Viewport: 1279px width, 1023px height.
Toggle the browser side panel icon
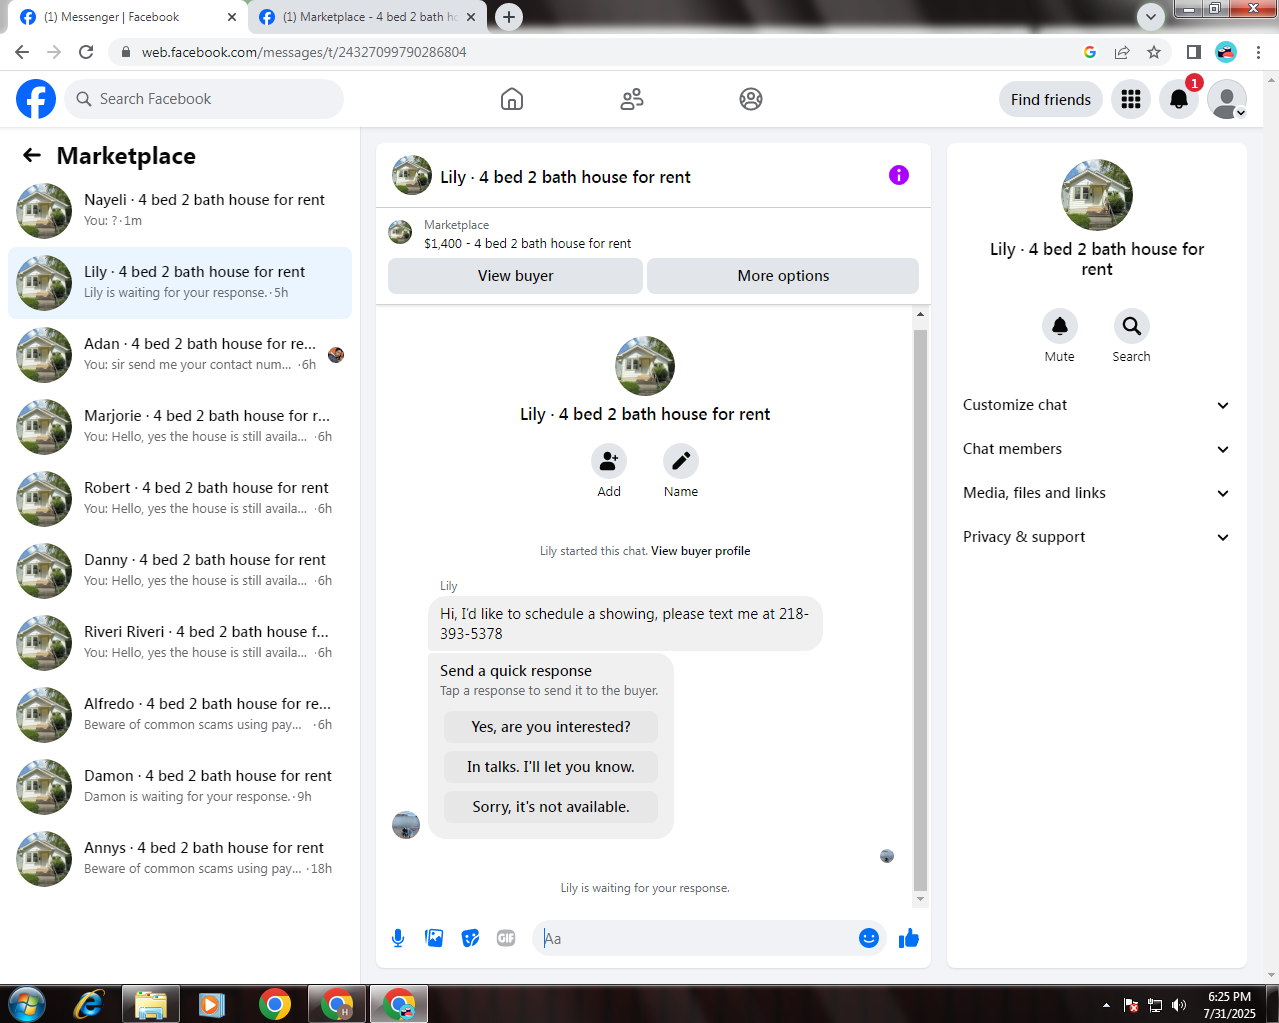pyautogui.click(x=1194, y=52)
